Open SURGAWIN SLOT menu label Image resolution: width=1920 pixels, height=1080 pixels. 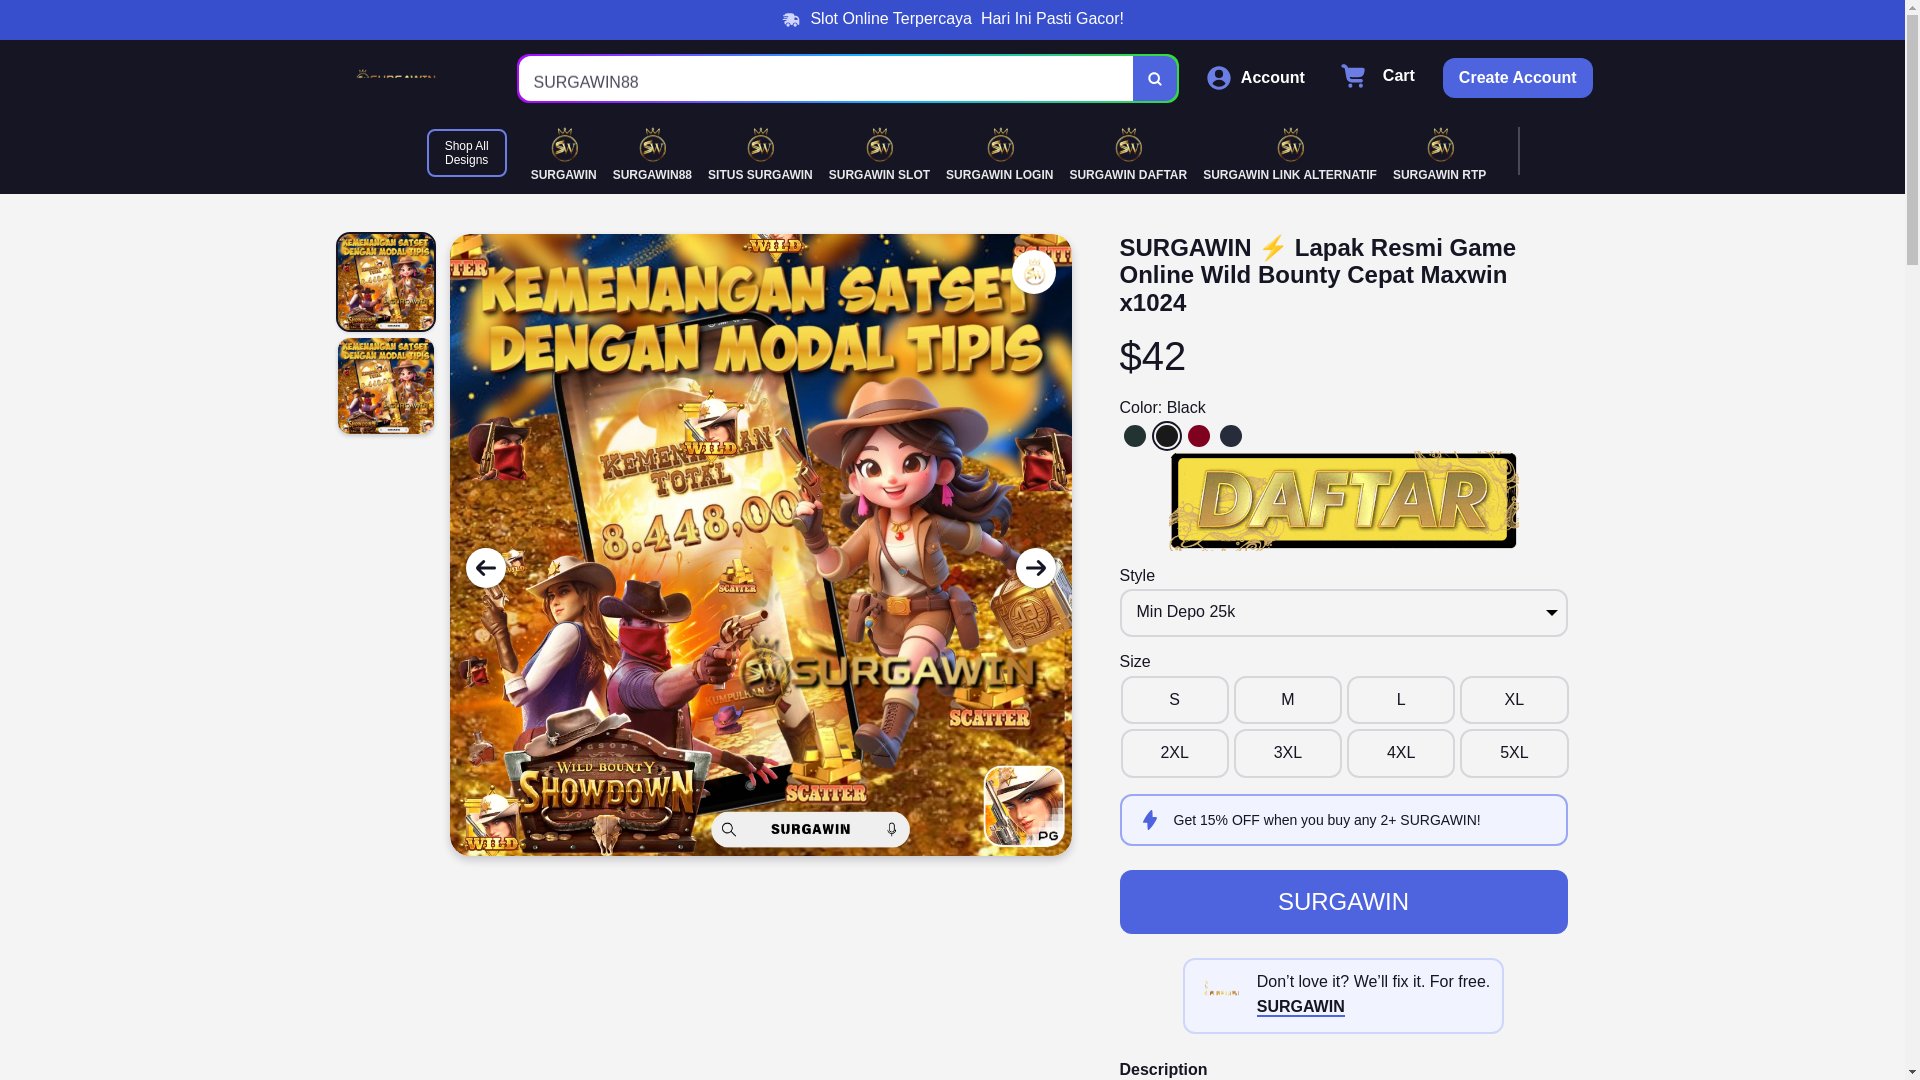(879, 175)
